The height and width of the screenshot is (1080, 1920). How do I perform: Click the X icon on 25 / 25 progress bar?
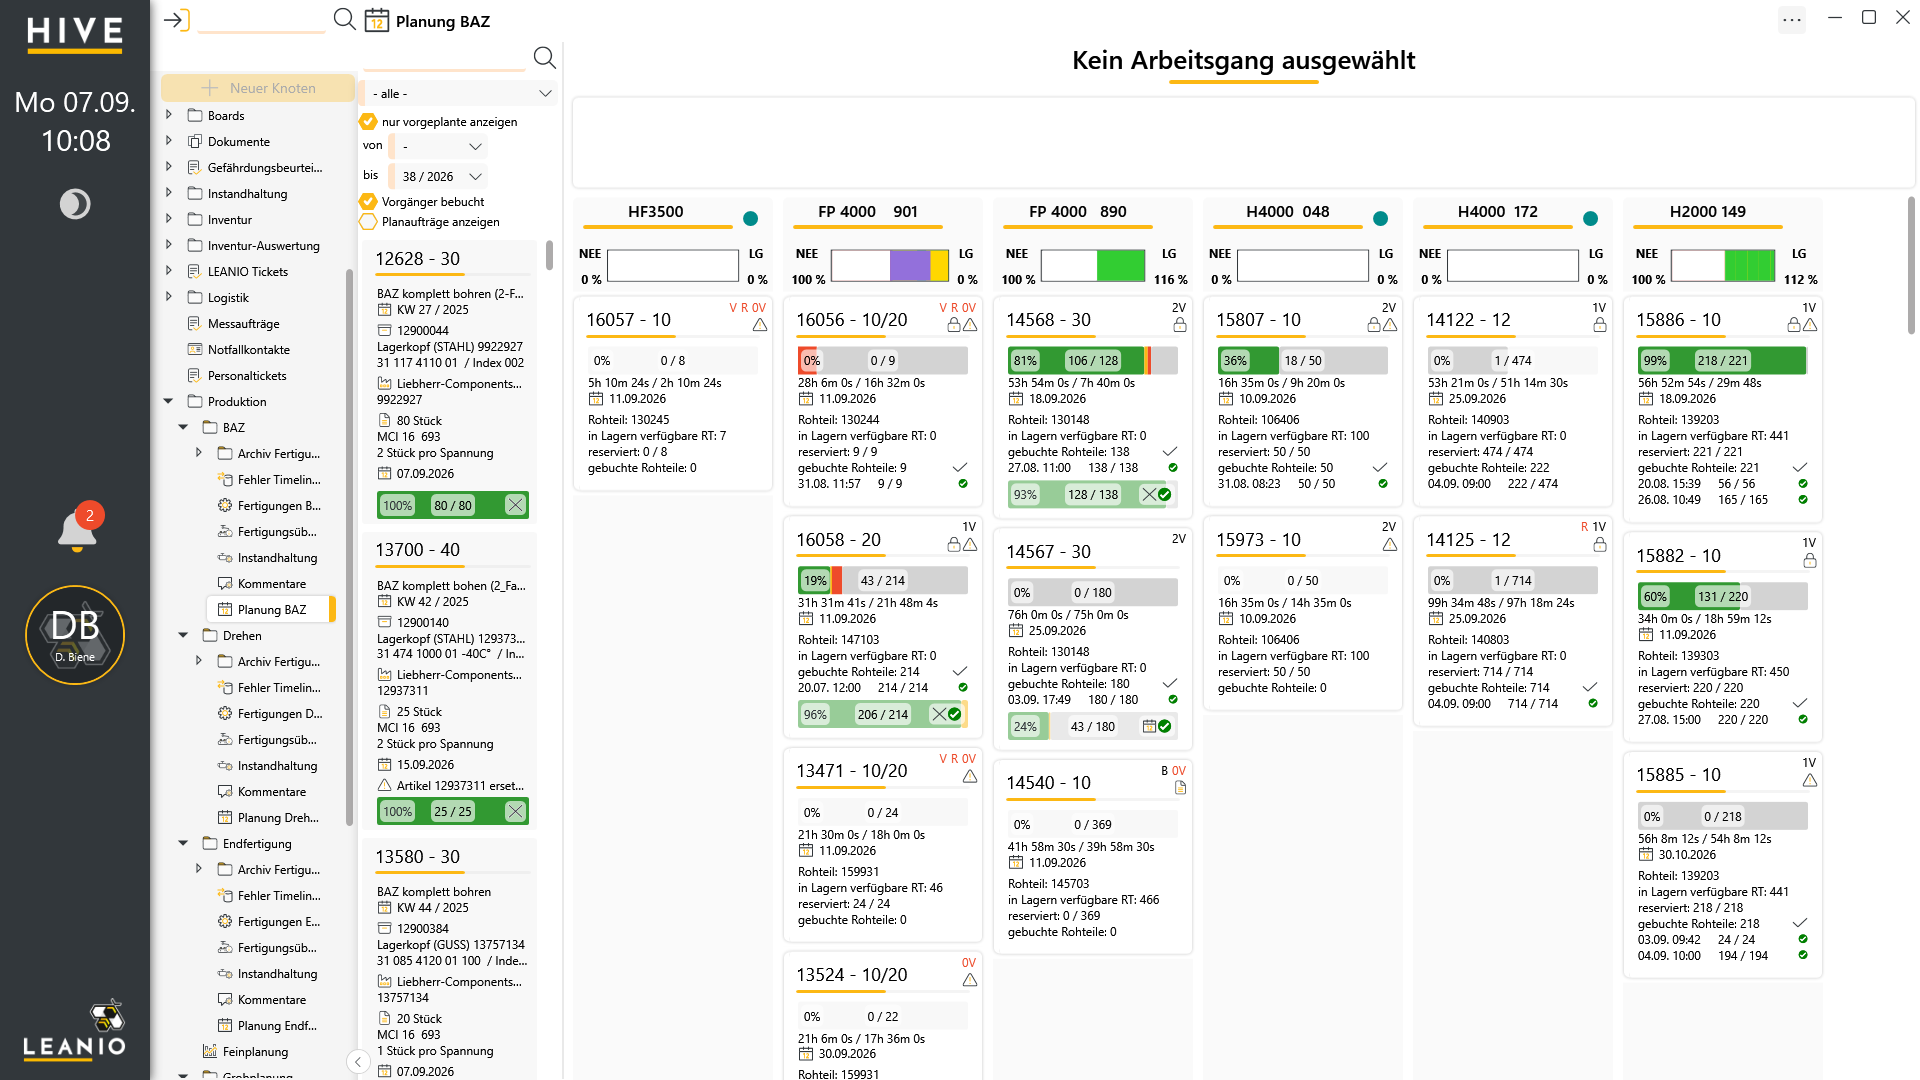coord(515,811)
